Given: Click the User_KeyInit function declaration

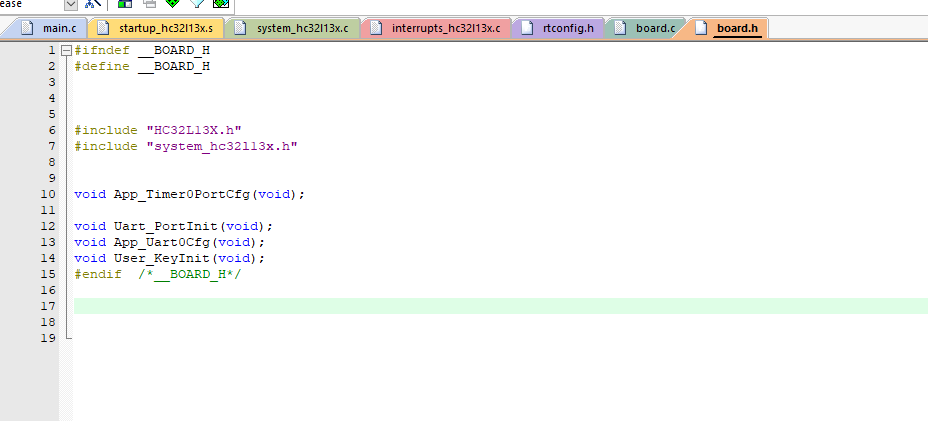Looking at the screenshot, I should (x=170, y=258).
